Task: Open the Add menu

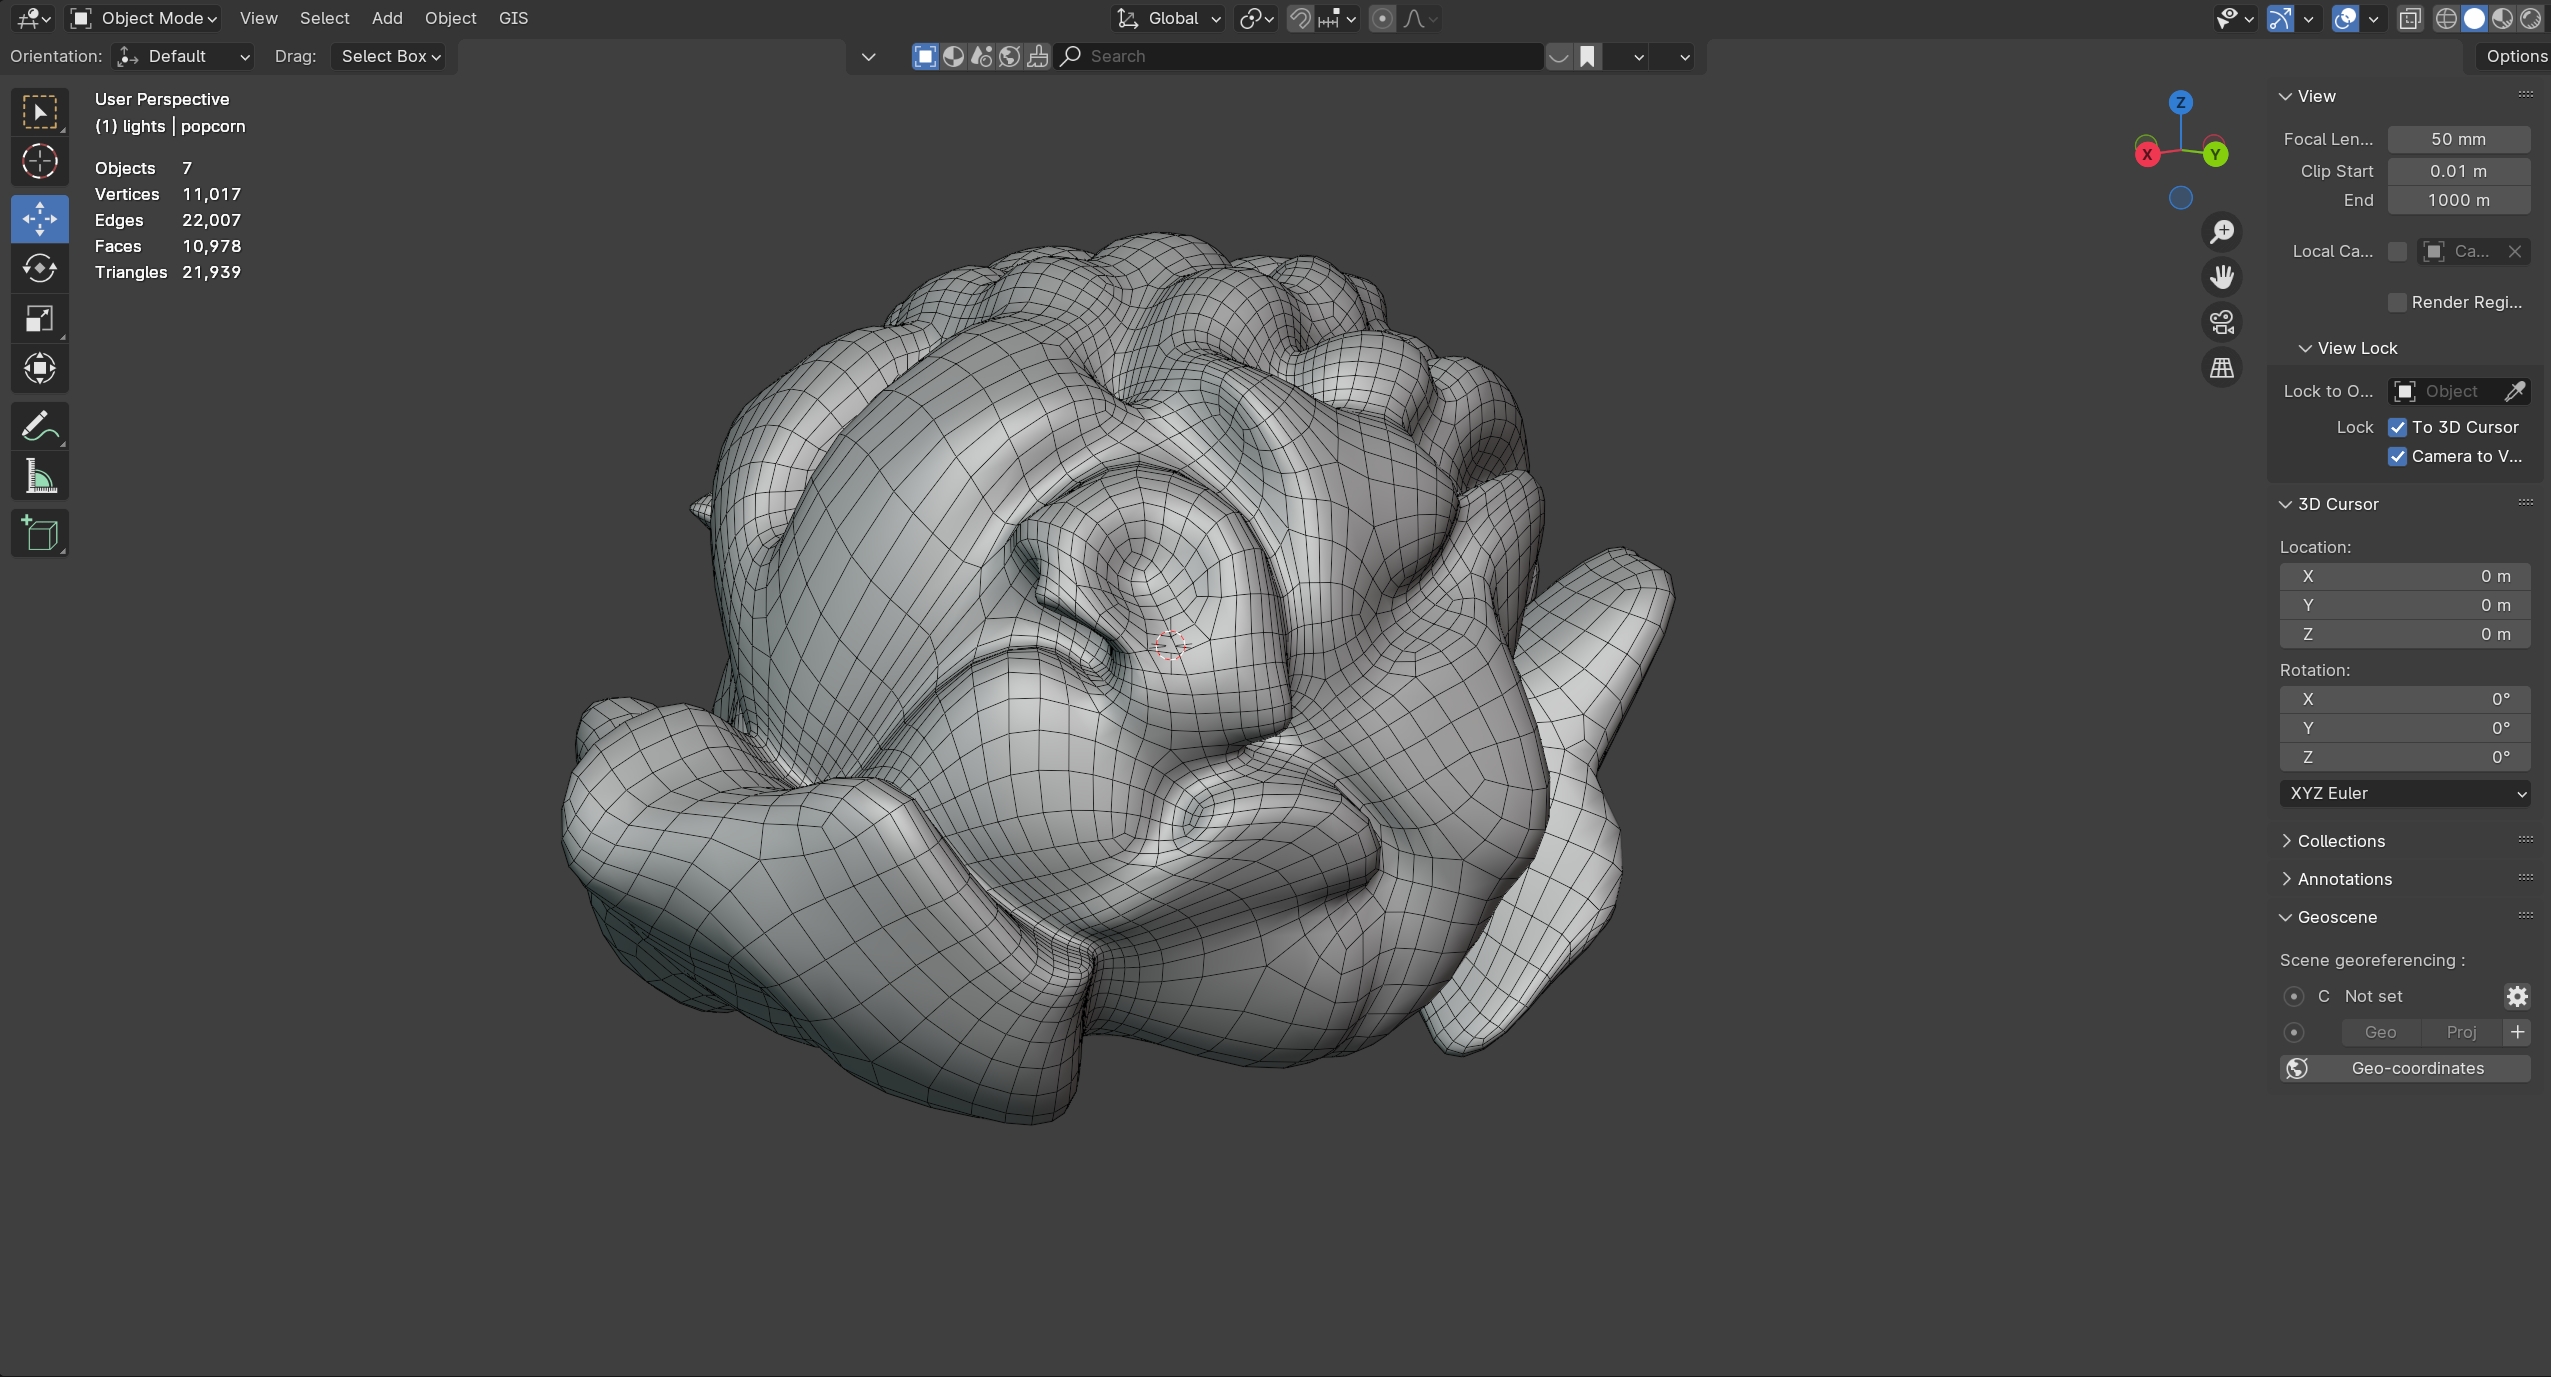Action: click(387, 18)
